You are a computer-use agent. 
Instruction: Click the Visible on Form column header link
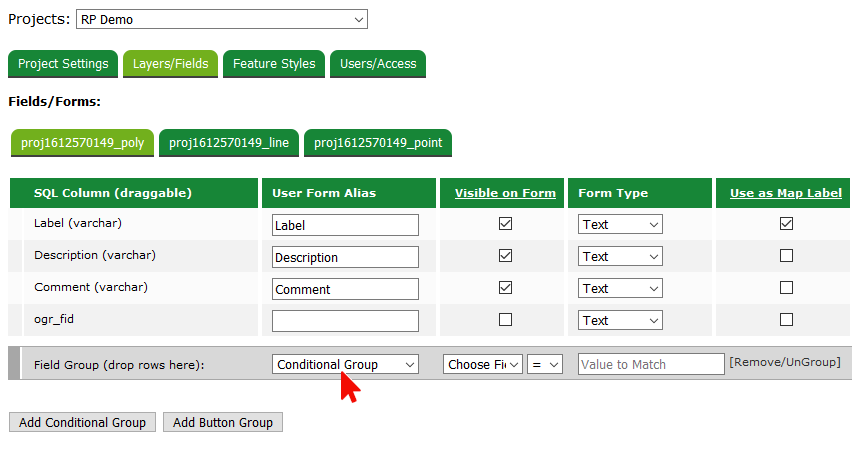pos(505,193)
